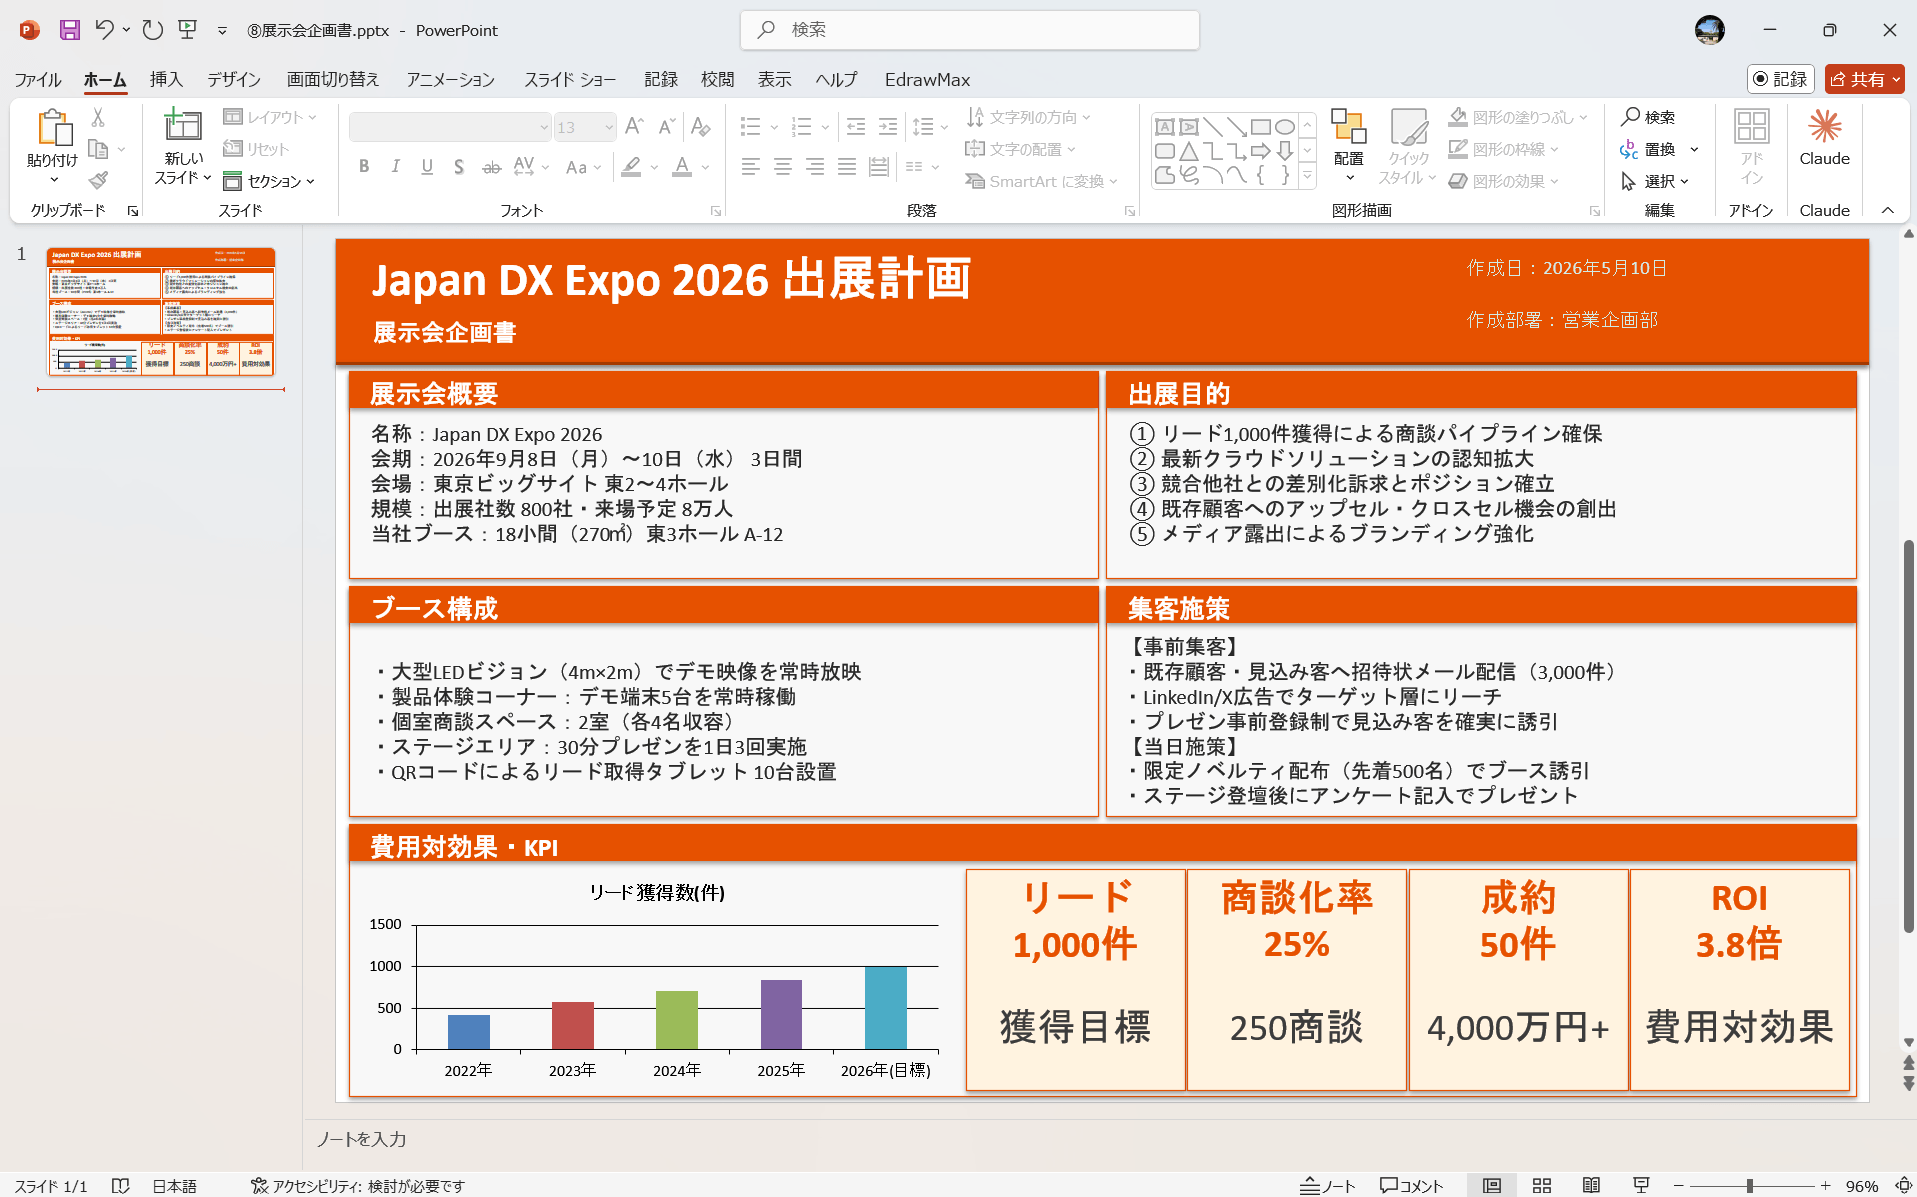Clear all formatting eraser A icon

tap(700, 127)
